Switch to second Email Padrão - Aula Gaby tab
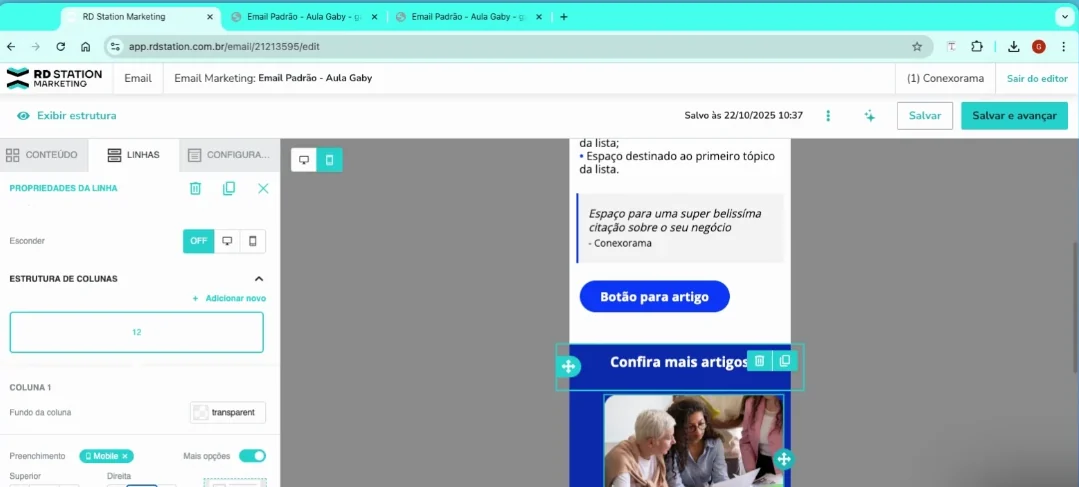The width and height of the screenshot is (1079, 487). click(305, 17)
